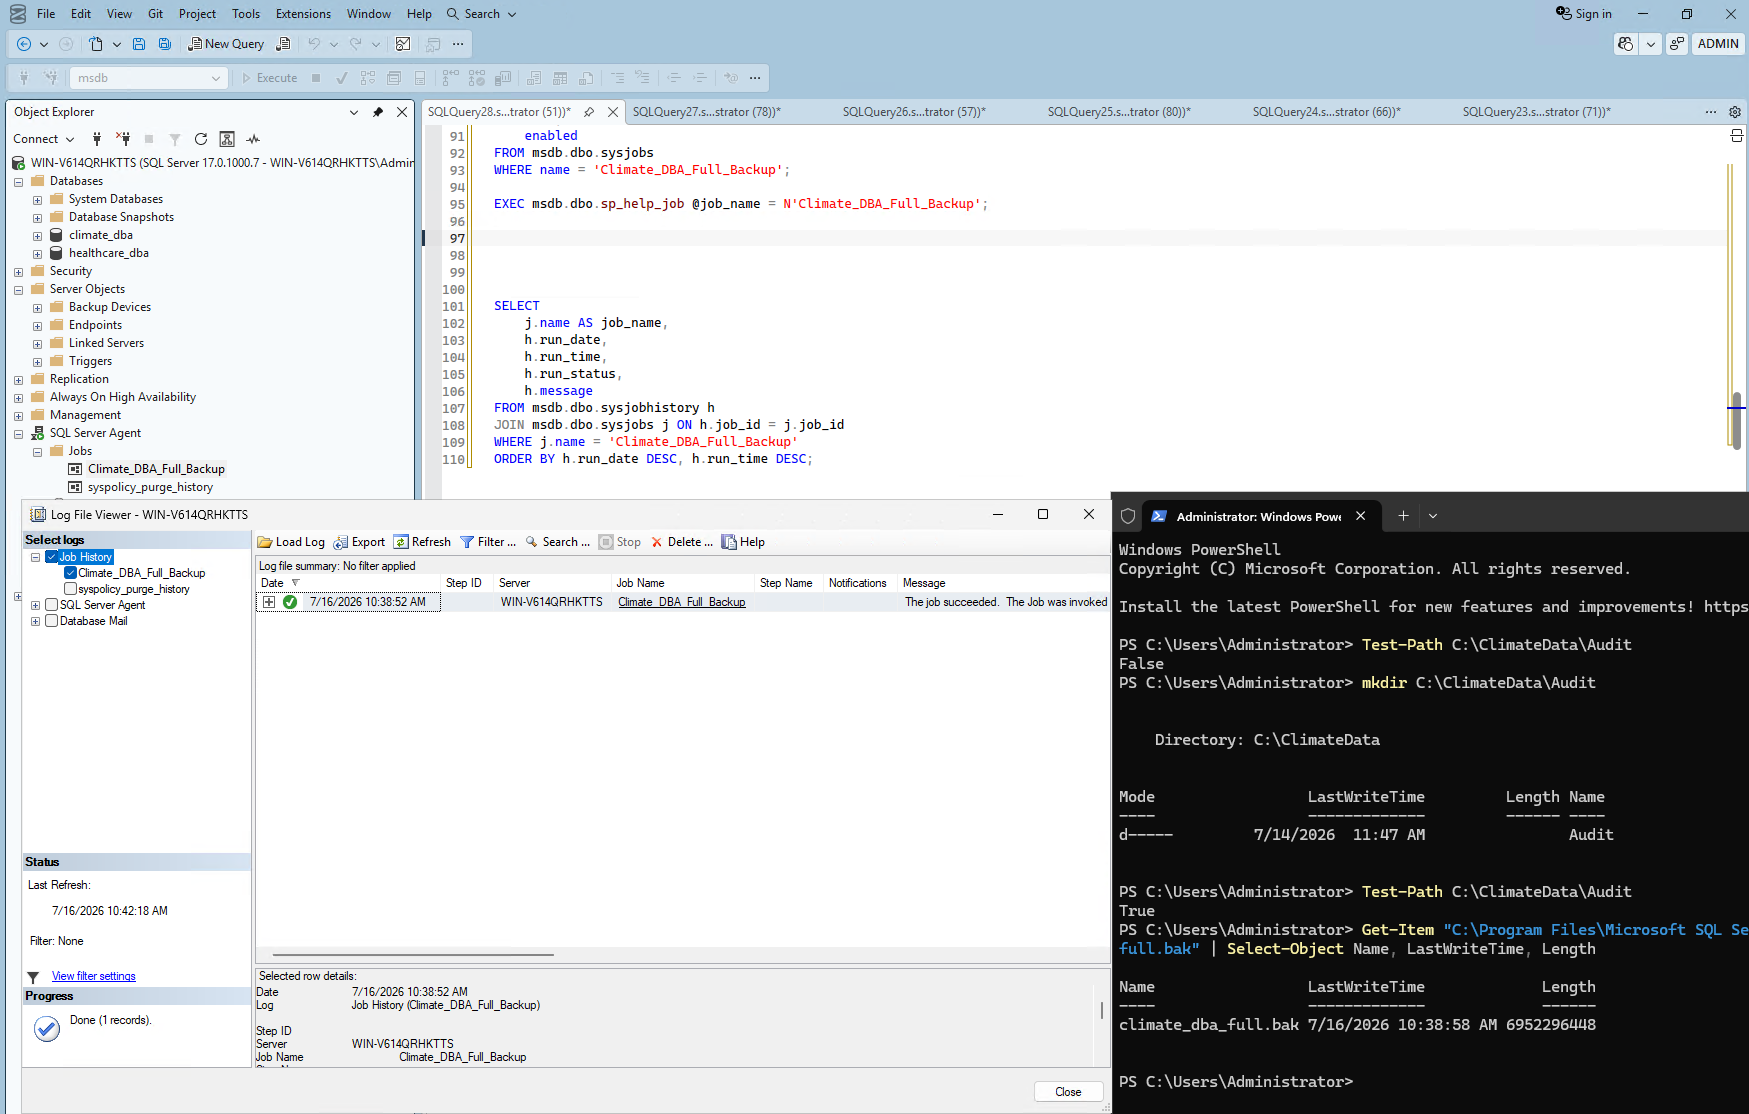Pin the SQLQuery28 tab
Viewport: 1749px width, 1114px height.
pos(589,112)
